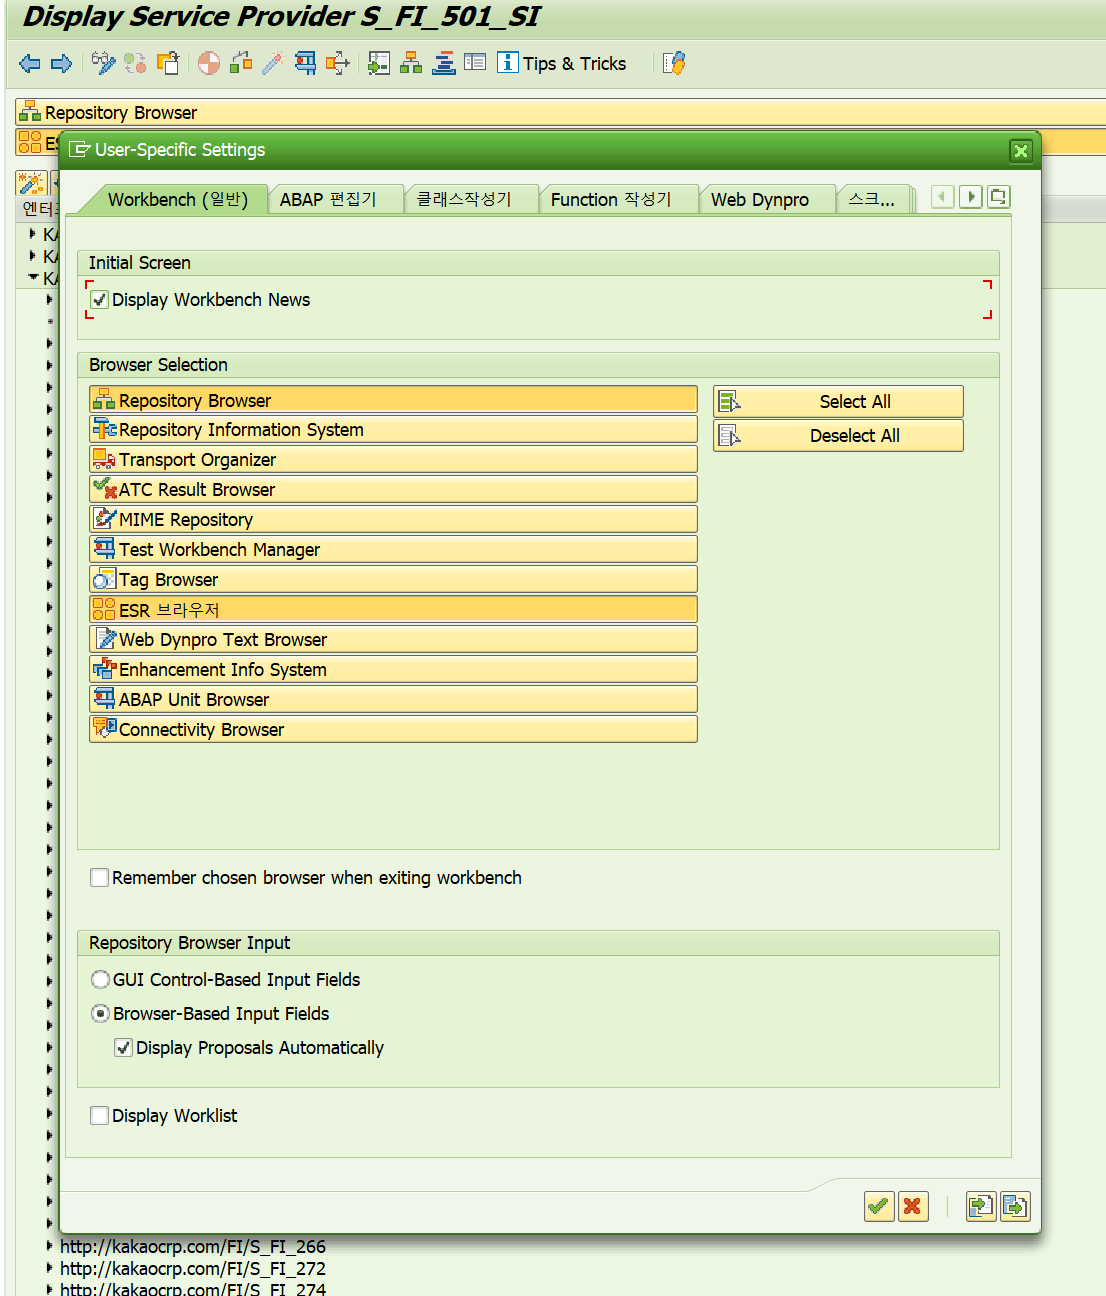1106x1296 pixels.
Task: Click the Deselect All button
Action: 838,436
